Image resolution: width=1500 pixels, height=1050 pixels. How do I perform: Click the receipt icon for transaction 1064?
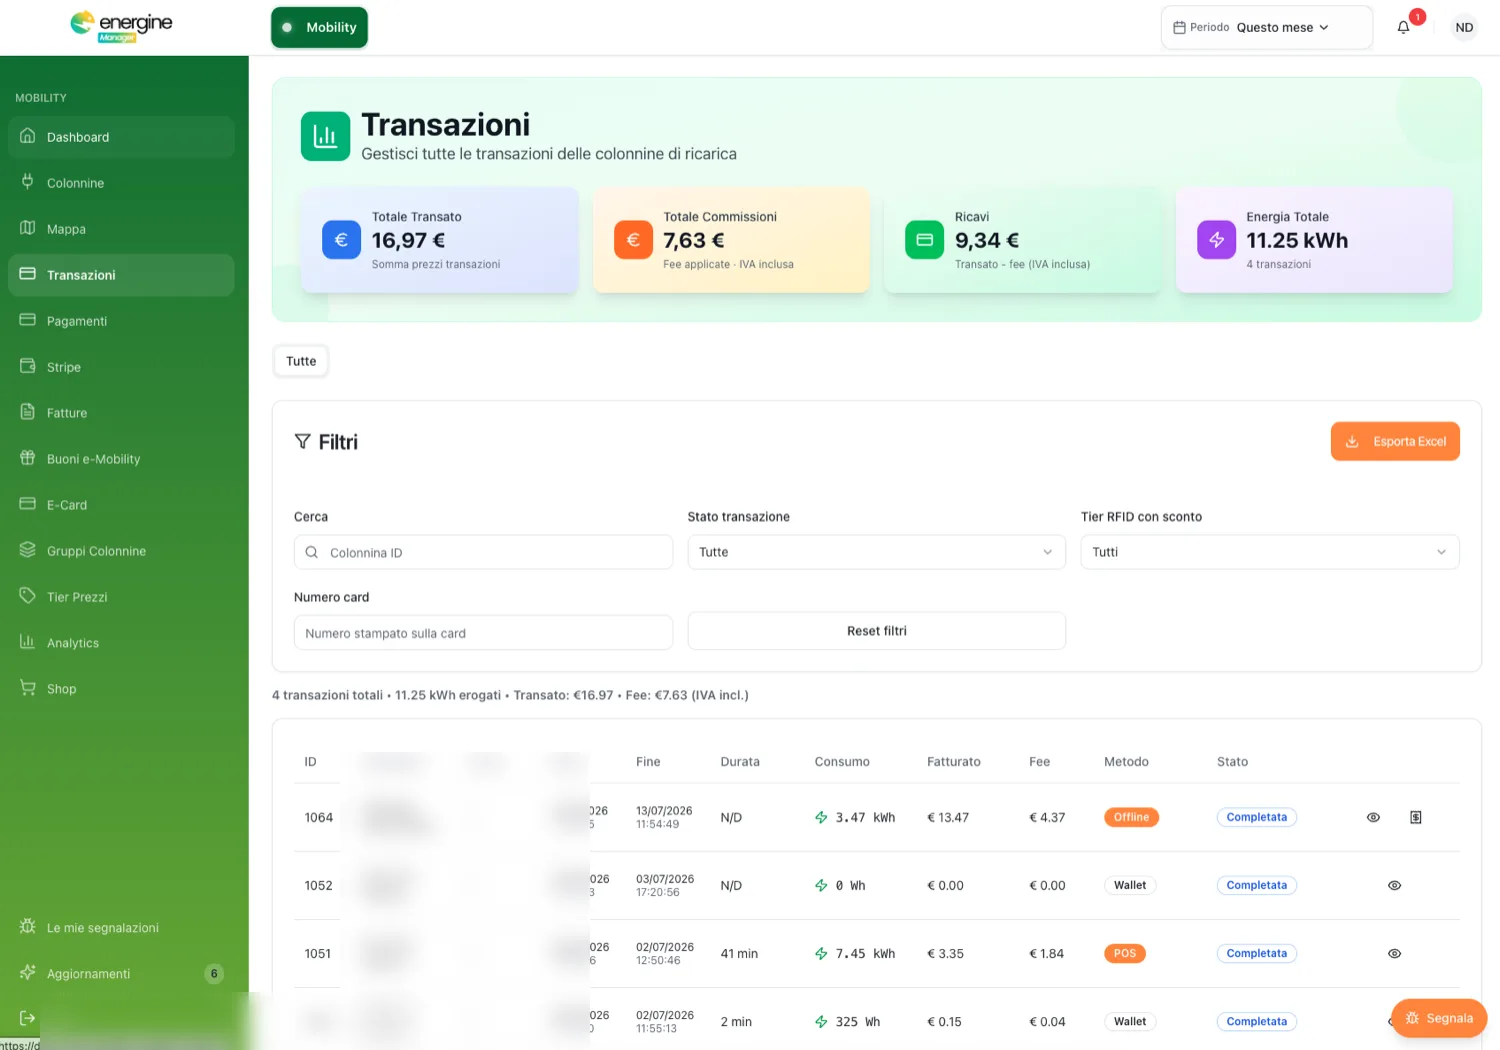1416,817
